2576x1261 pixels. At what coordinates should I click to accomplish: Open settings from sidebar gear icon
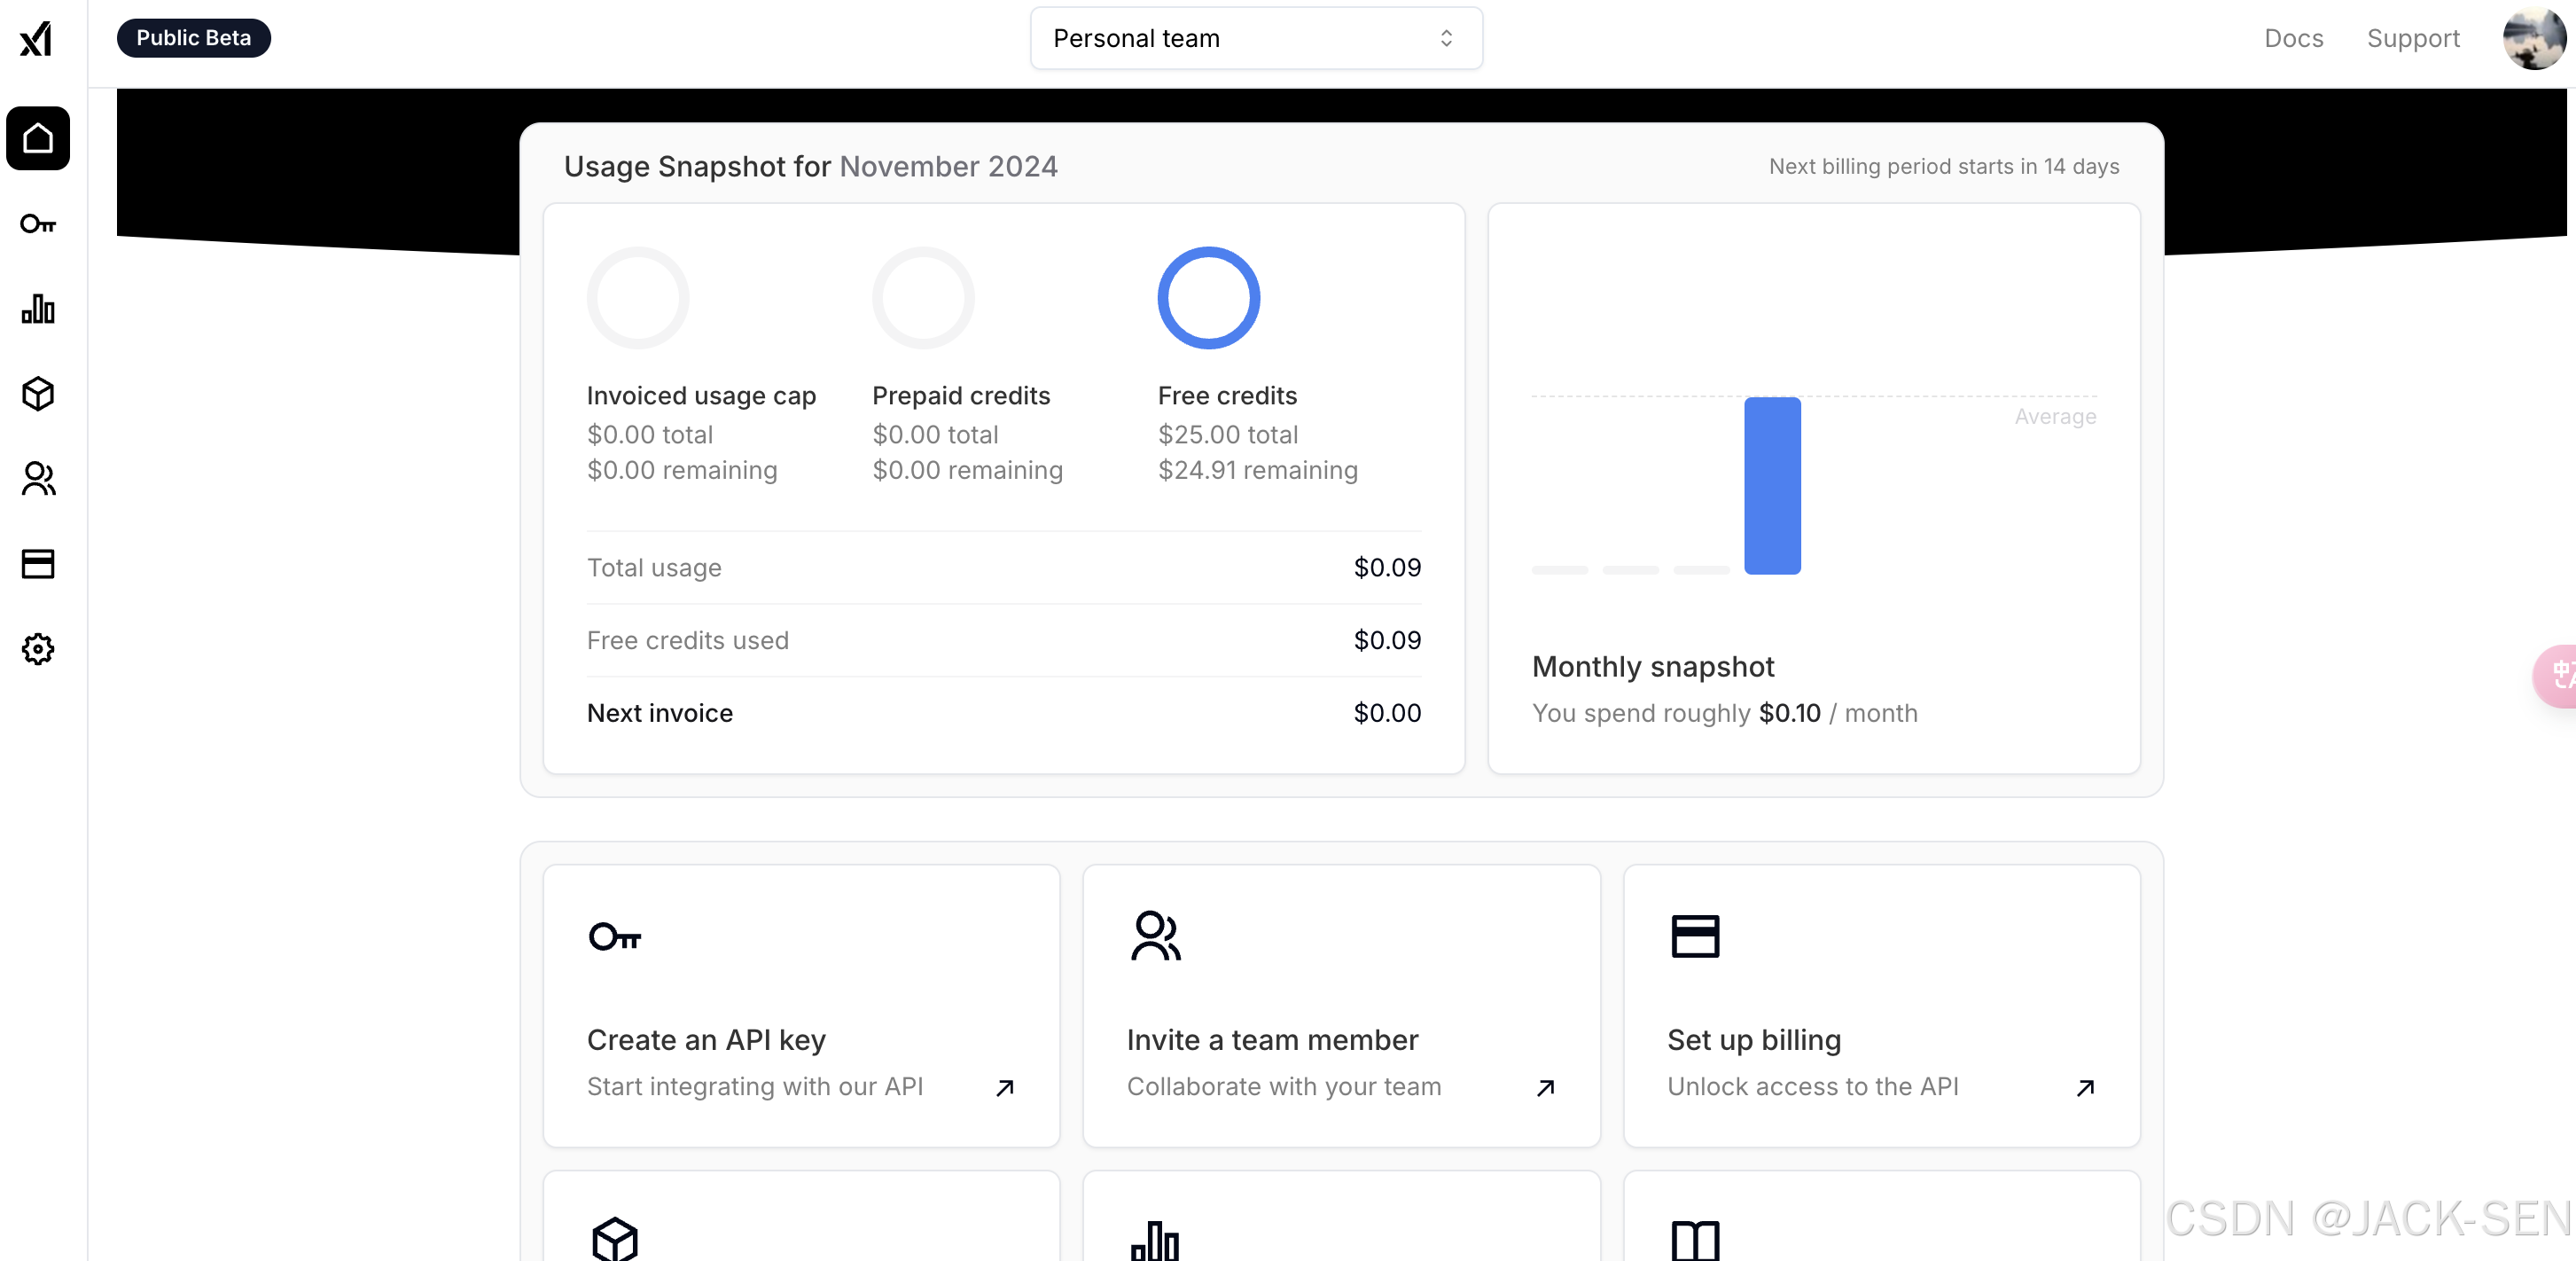click(38, 649)
